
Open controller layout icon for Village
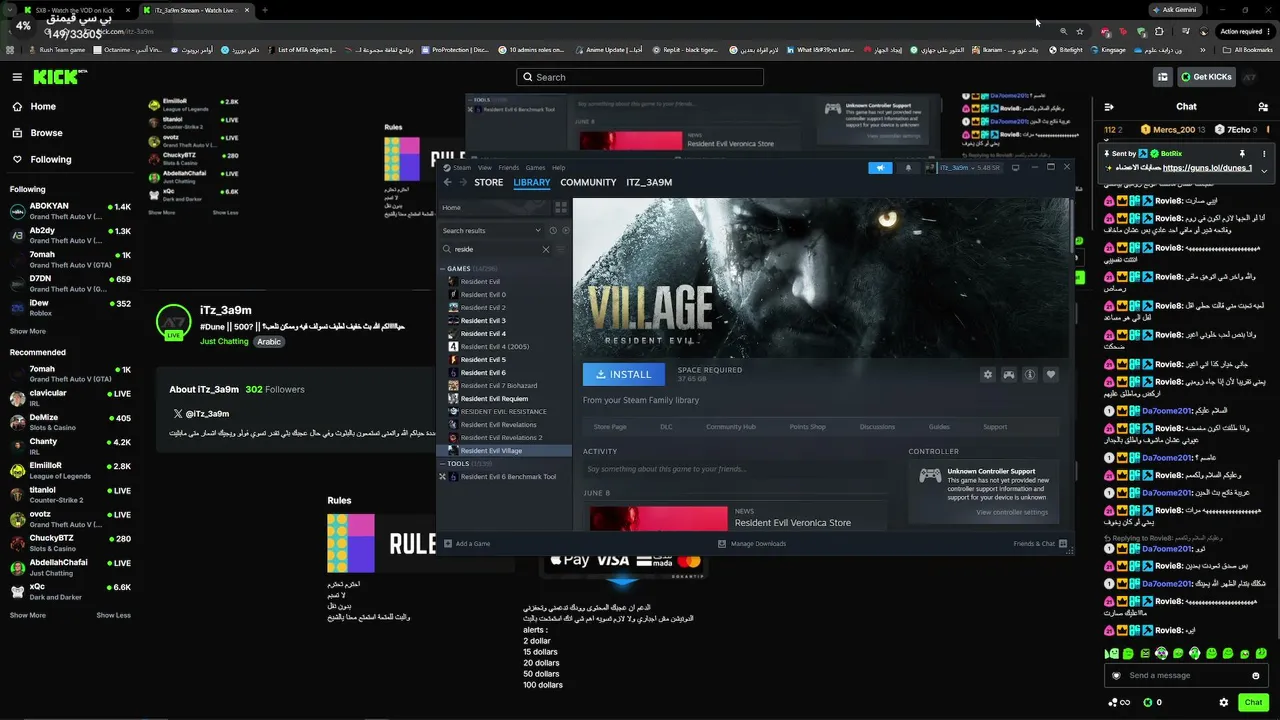pyautogui.click(x=1009, y=375)
